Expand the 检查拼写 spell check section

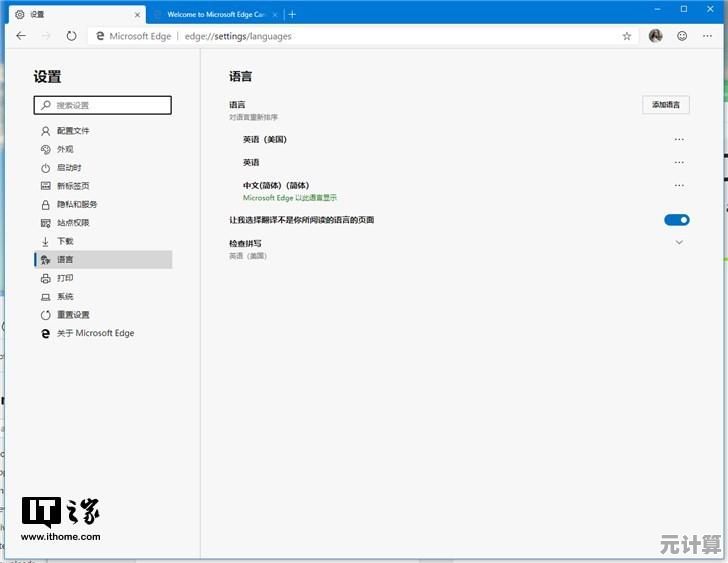(x=679, y=242)
